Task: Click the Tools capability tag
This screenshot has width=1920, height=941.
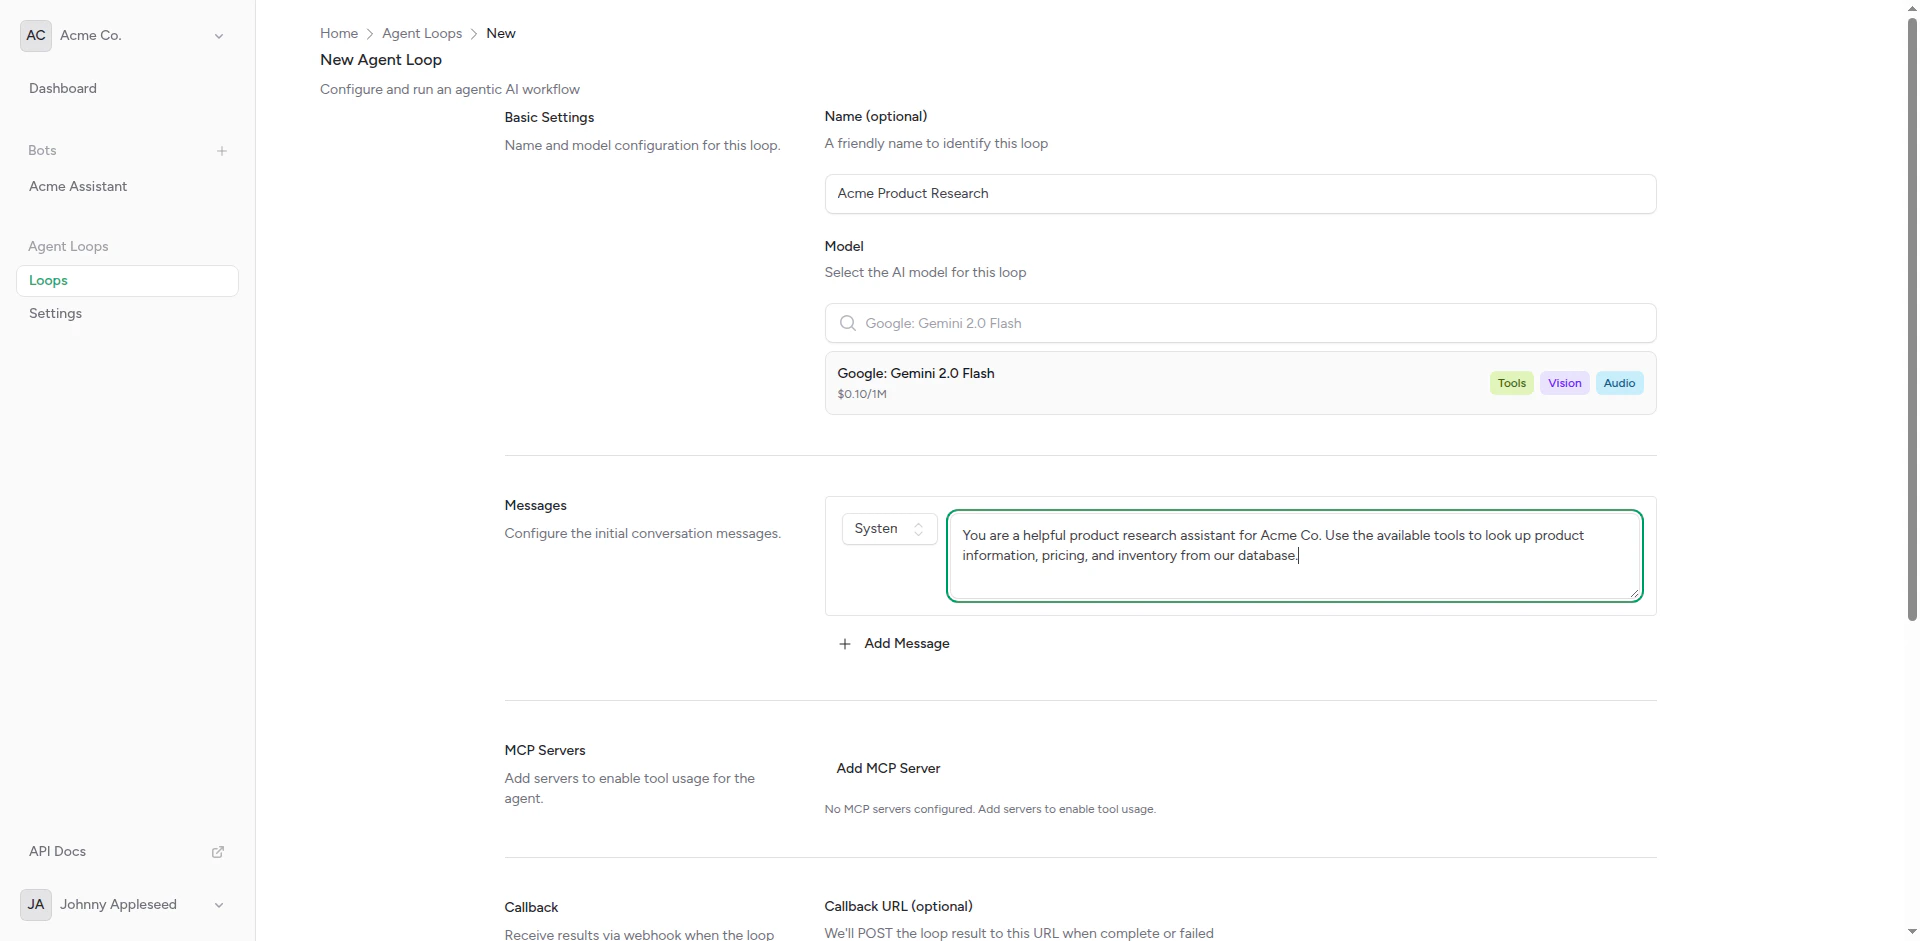Action: (x=1511, y=383)
